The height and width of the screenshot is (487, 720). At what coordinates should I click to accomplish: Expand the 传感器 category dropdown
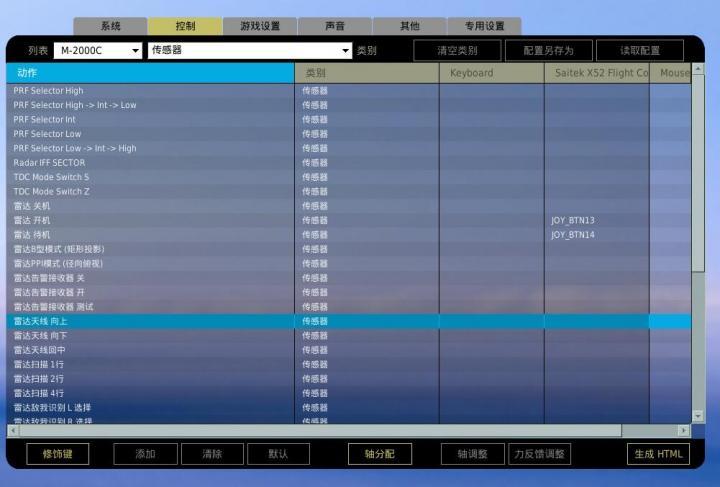pyautogui.click(x=250, y=50)
